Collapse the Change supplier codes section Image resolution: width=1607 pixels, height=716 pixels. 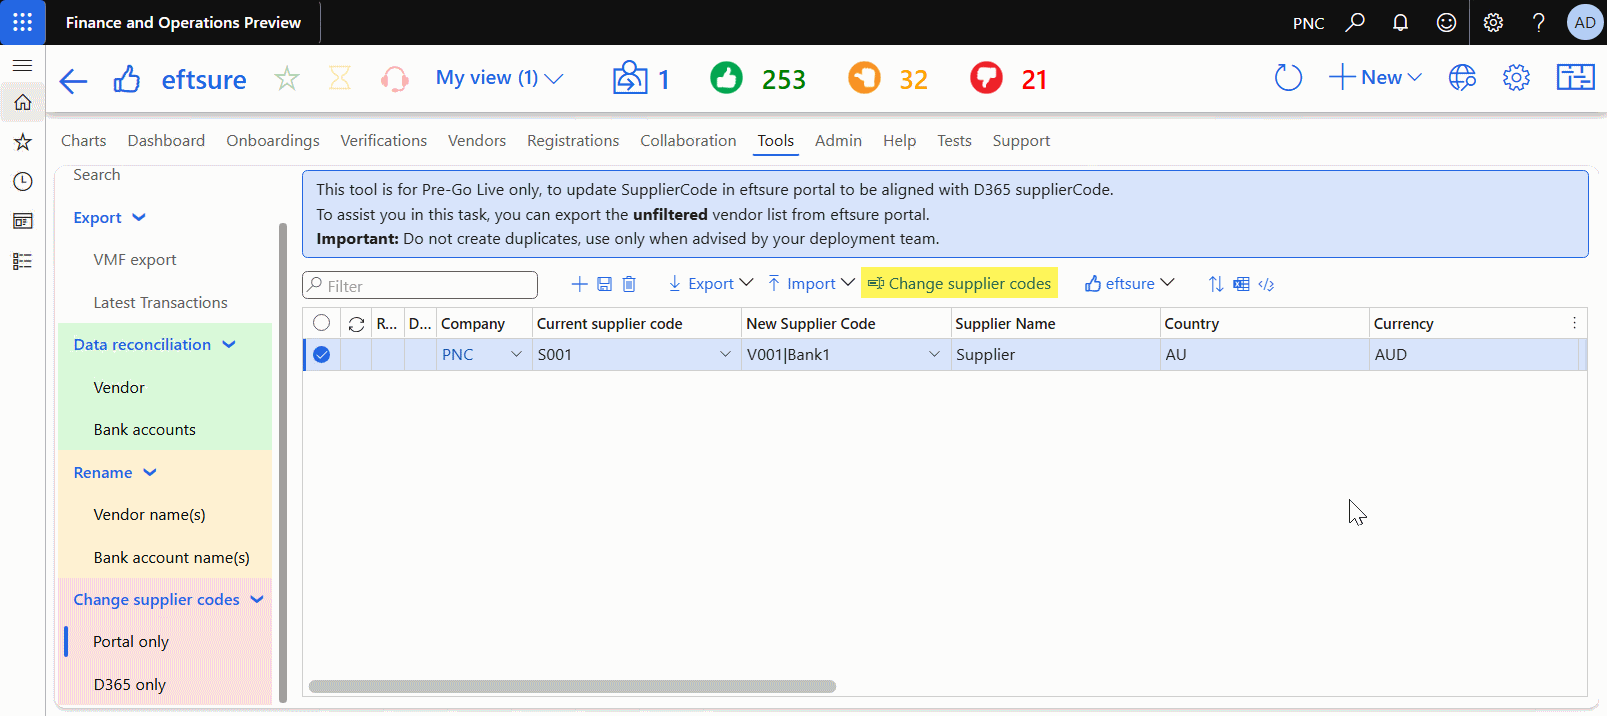tap(257, 600)
